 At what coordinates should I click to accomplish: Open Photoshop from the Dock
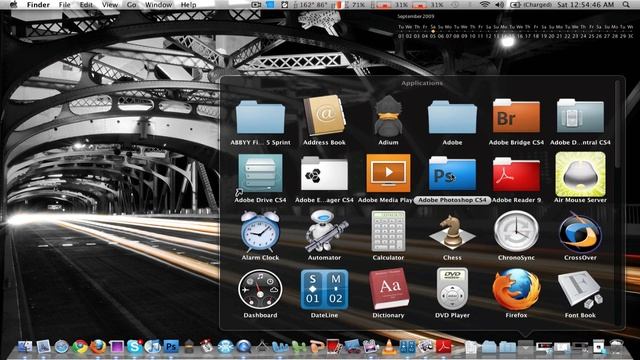(x=171, y=347)
